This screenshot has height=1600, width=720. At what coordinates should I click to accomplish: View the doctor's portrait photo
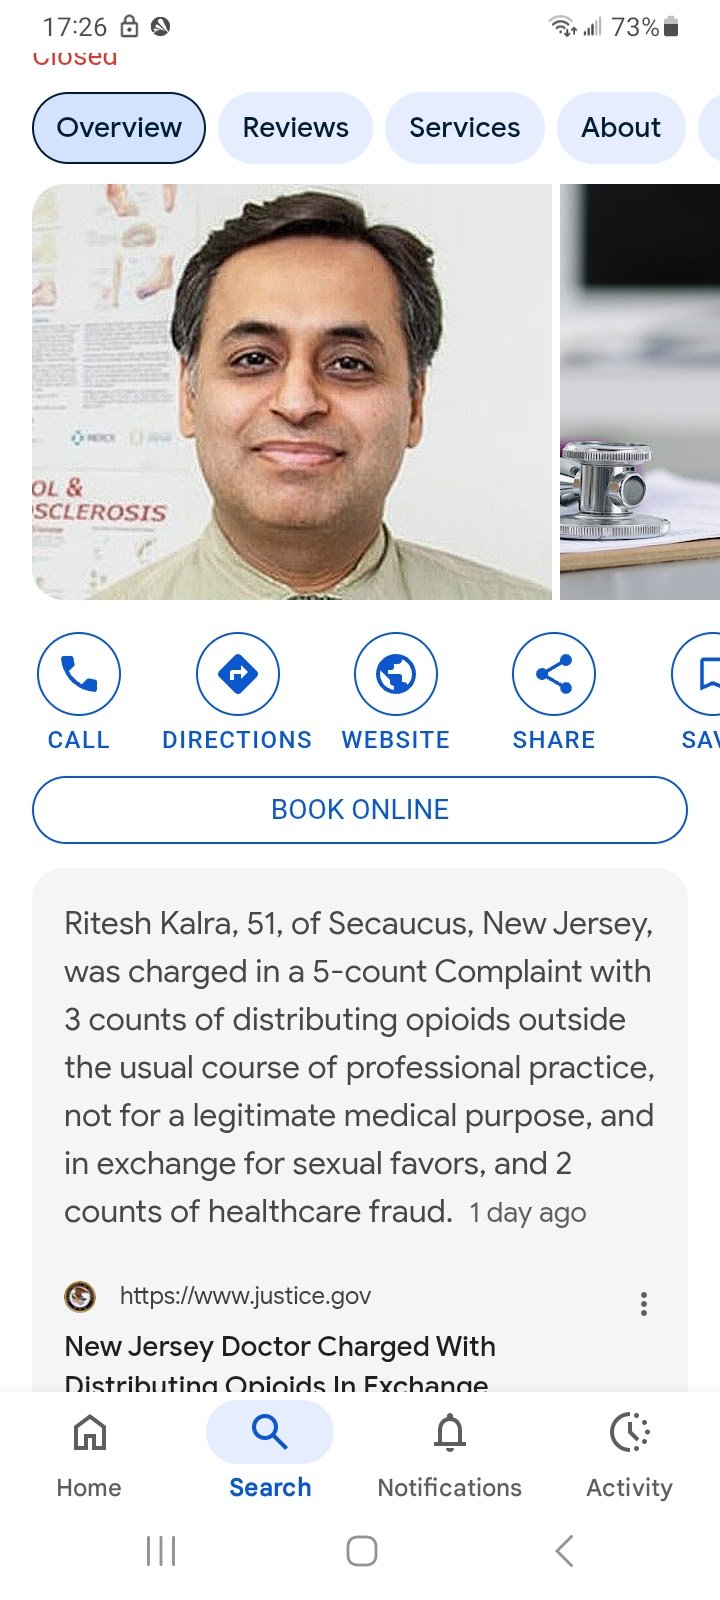(292, 392)
